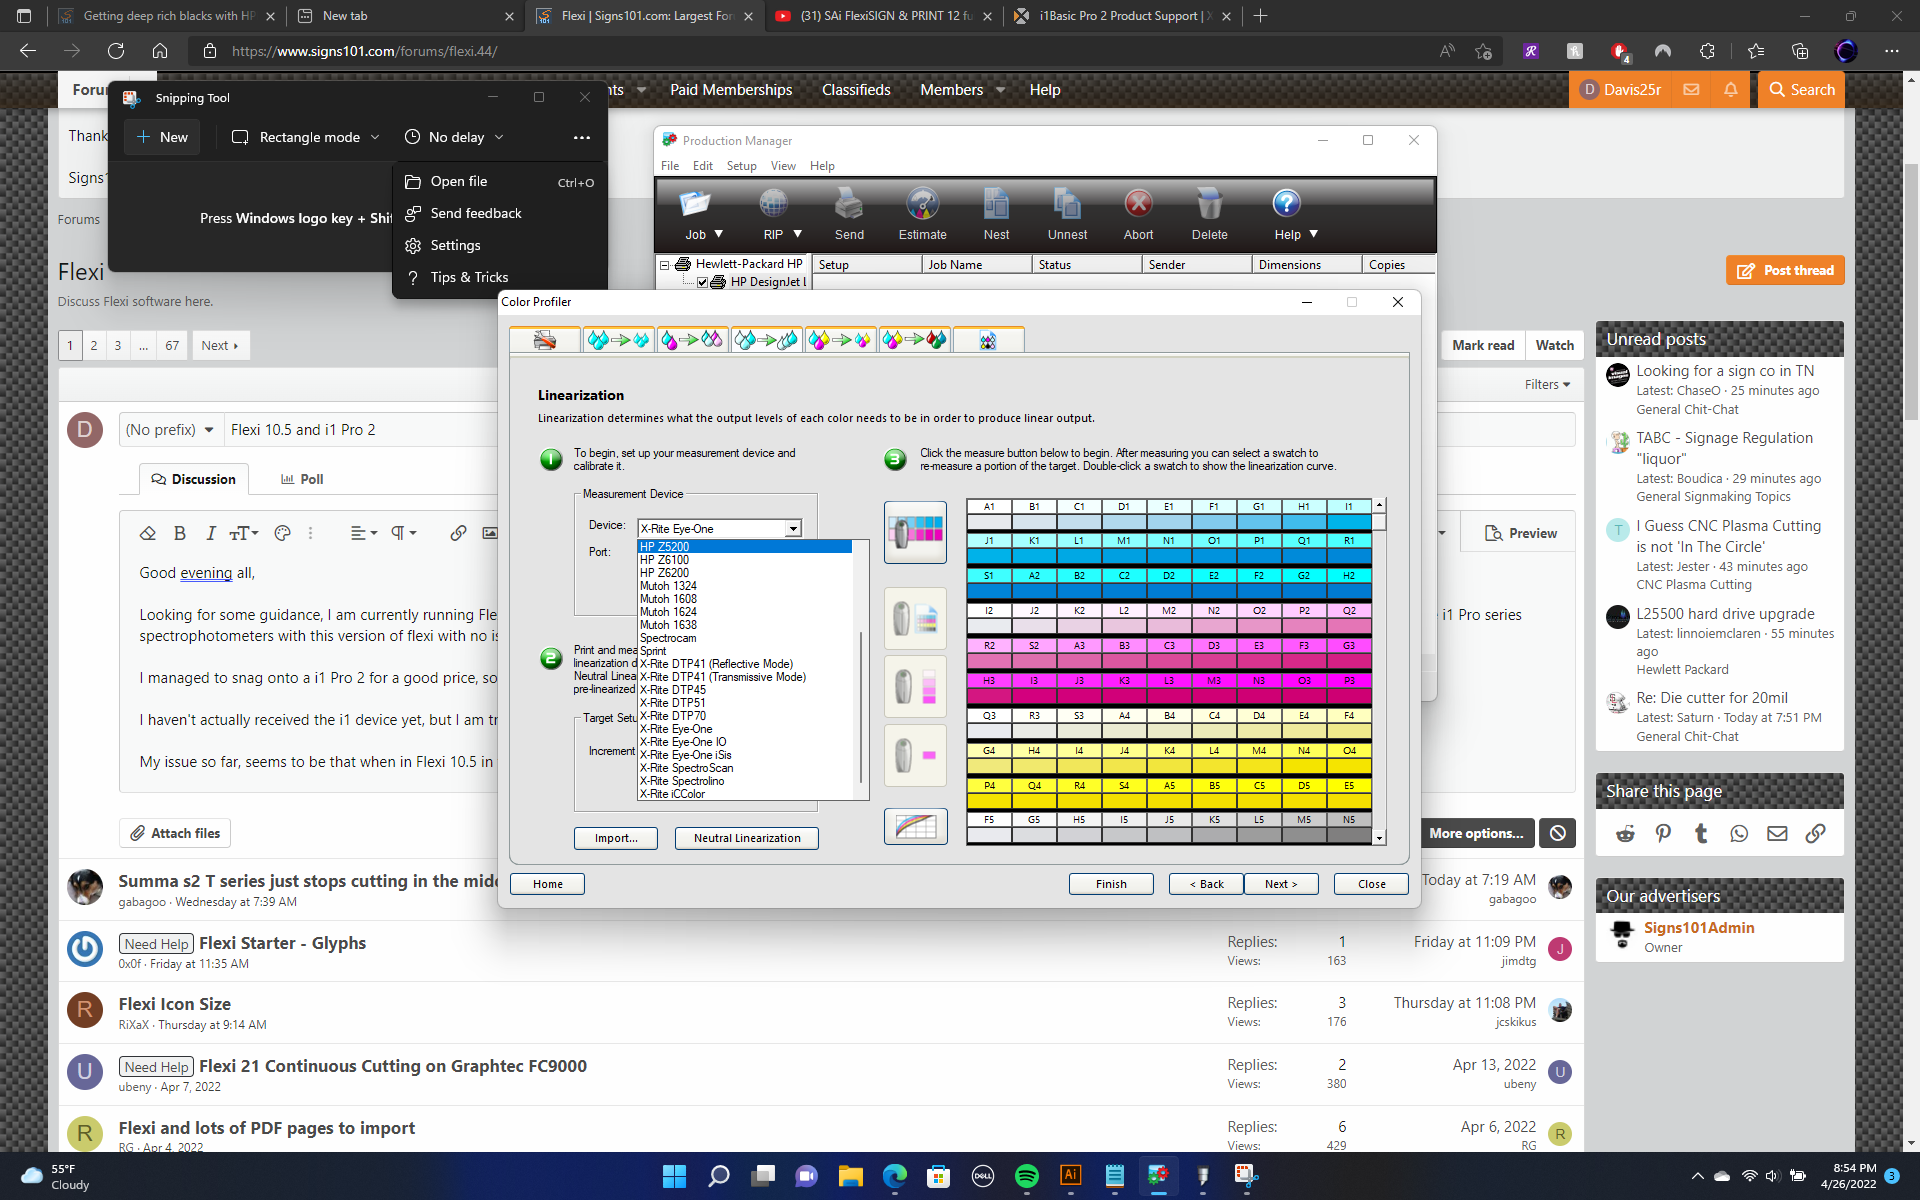
Task: Expand the Filters dropdown in forum
Action: 1547,384
